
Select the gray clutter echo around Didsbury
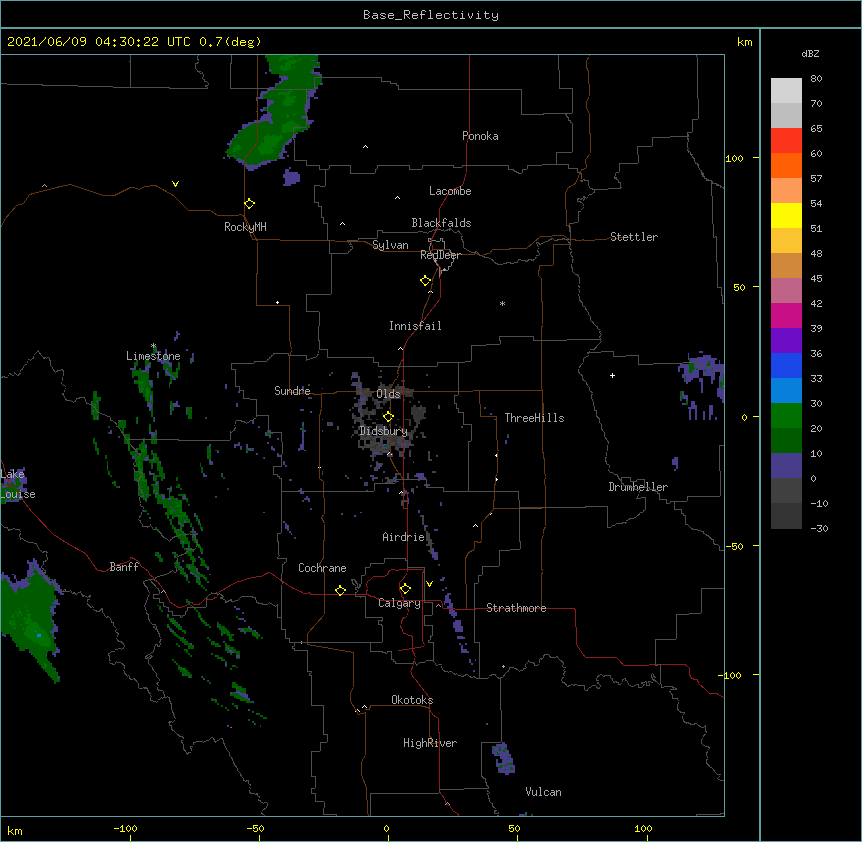click(388, 418)
